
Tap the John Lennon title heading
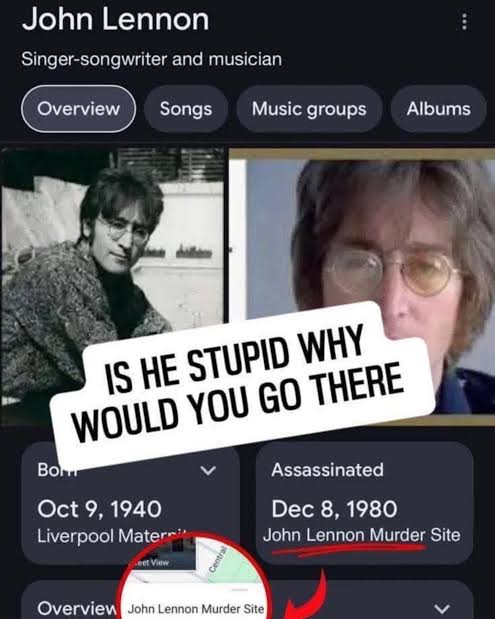[115, 19]
